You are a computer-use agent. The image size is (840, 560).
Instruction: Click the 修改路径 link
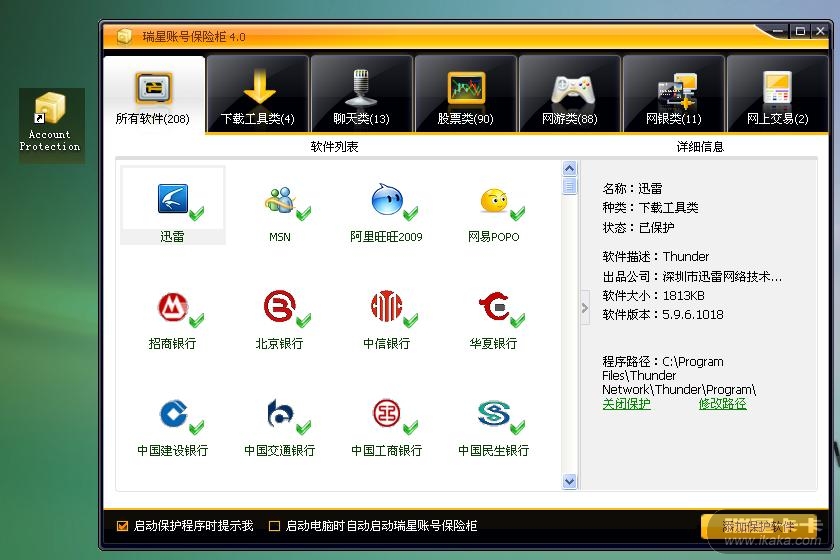[x=722, y=404]
